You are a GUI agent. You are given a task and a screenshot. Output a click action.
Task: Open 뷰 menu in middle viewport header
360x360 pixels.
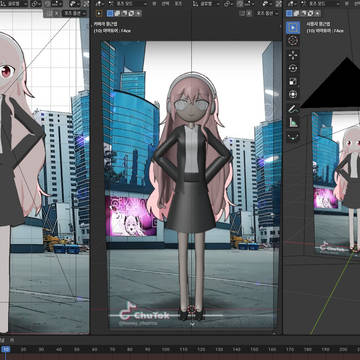tap(154, 4)
